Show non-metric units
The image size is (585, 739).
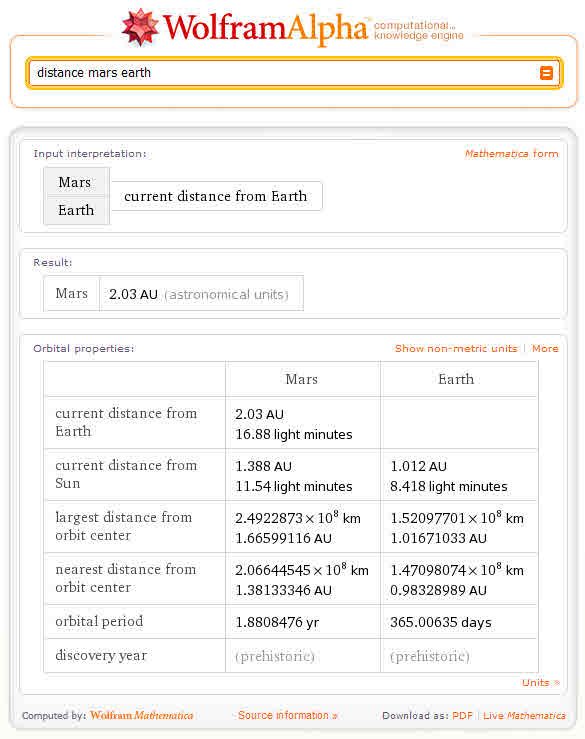click(456, 349)
